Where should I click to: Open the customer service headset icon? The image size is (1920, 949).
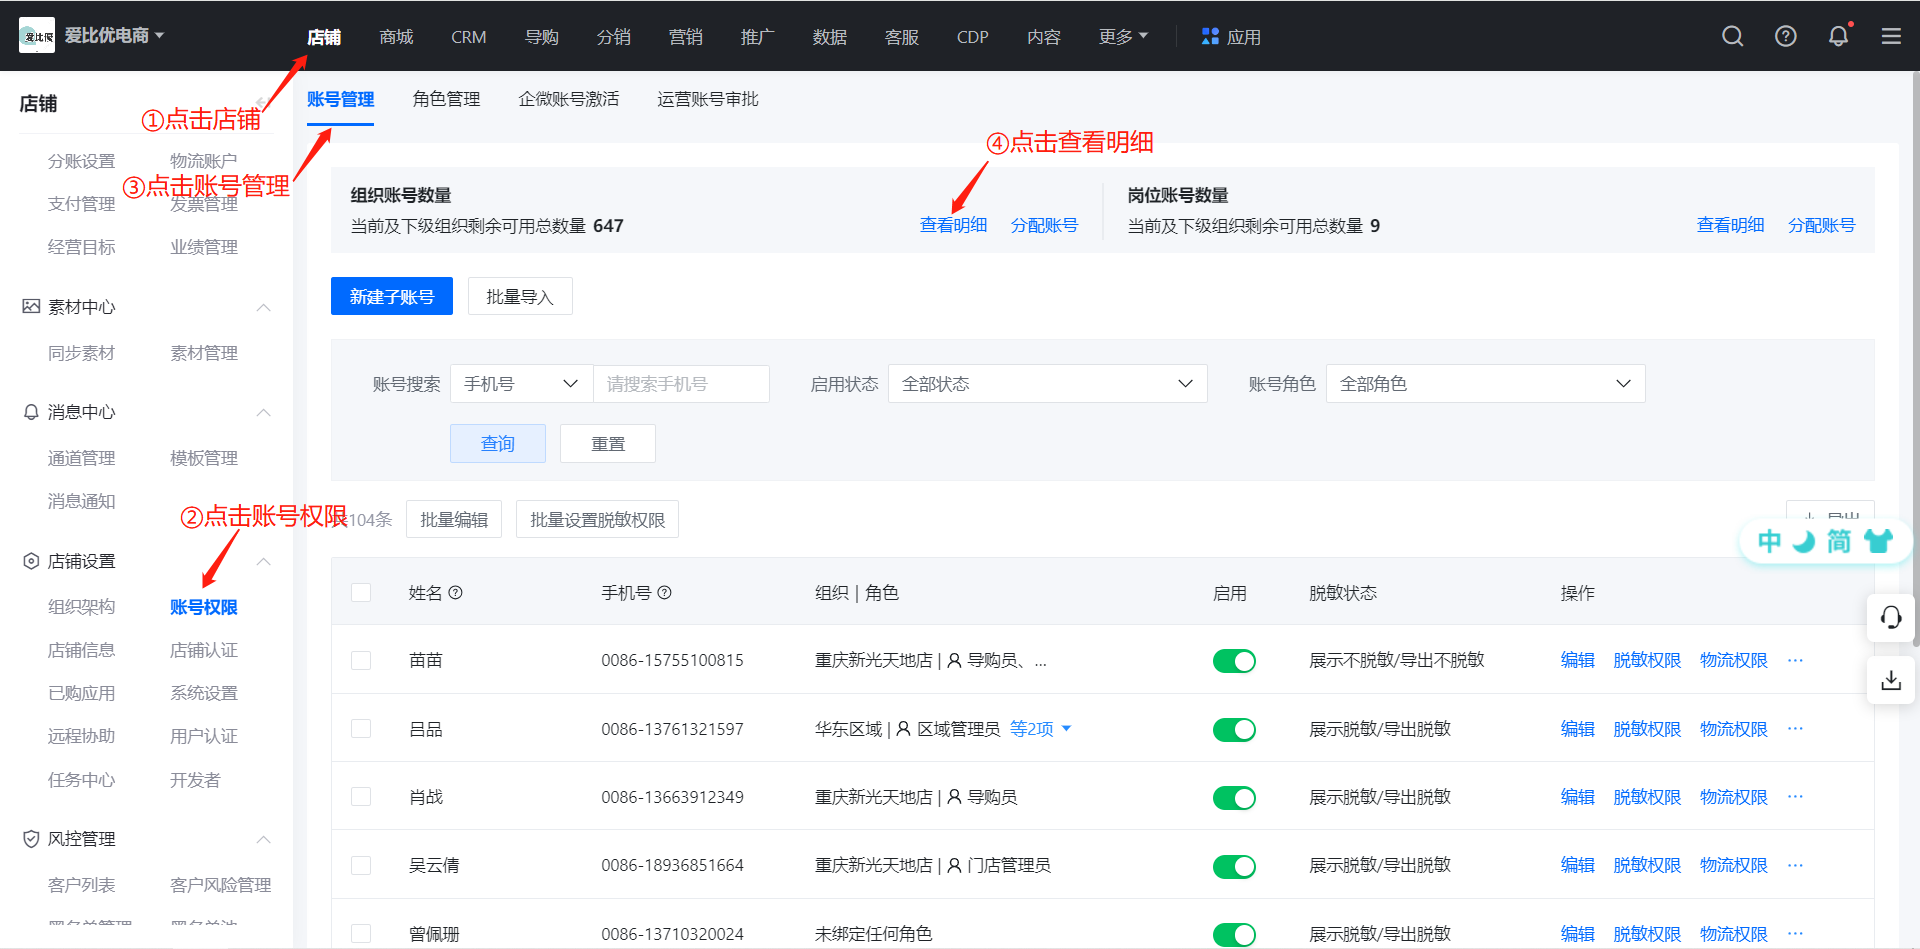click(x=1891, y=617)
